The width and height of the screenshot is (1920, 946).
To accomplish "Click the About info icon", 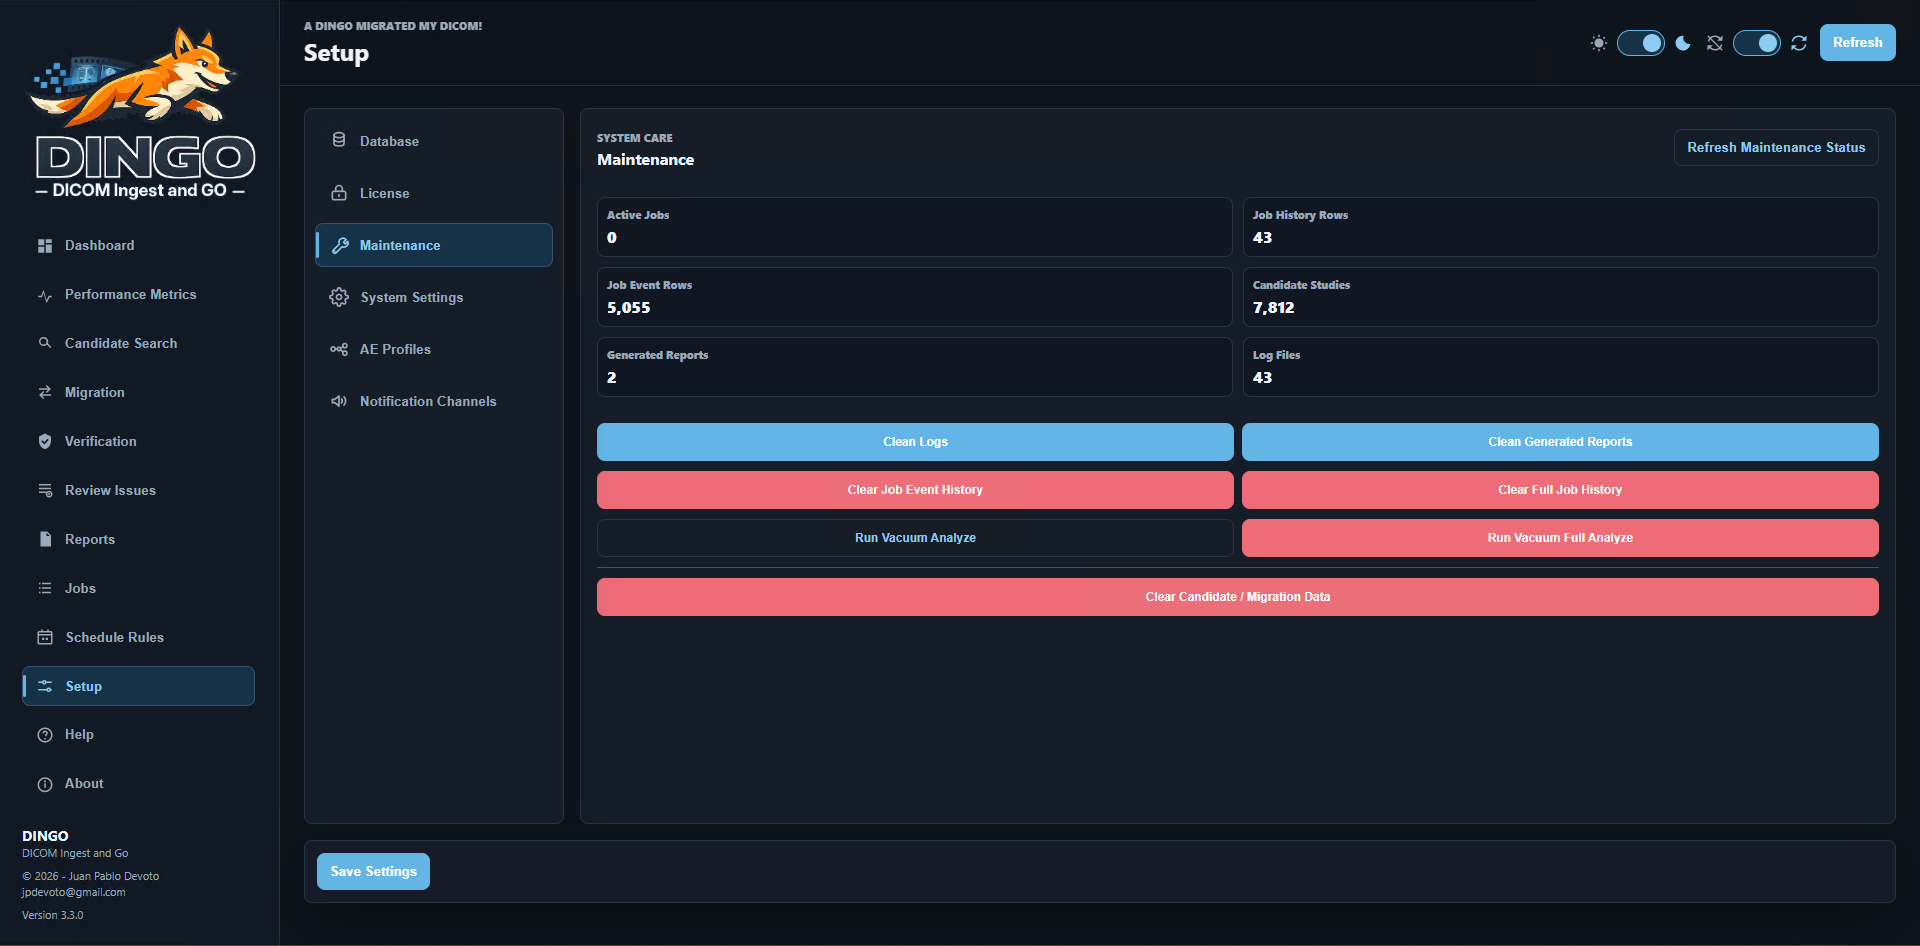I will pos(45,784).
